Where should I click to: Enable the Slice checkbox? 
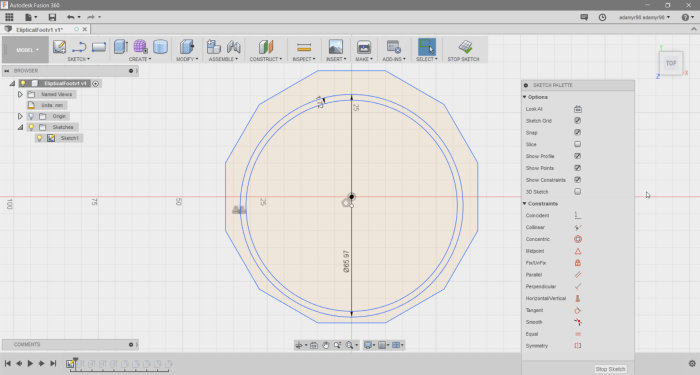point(578,144)
